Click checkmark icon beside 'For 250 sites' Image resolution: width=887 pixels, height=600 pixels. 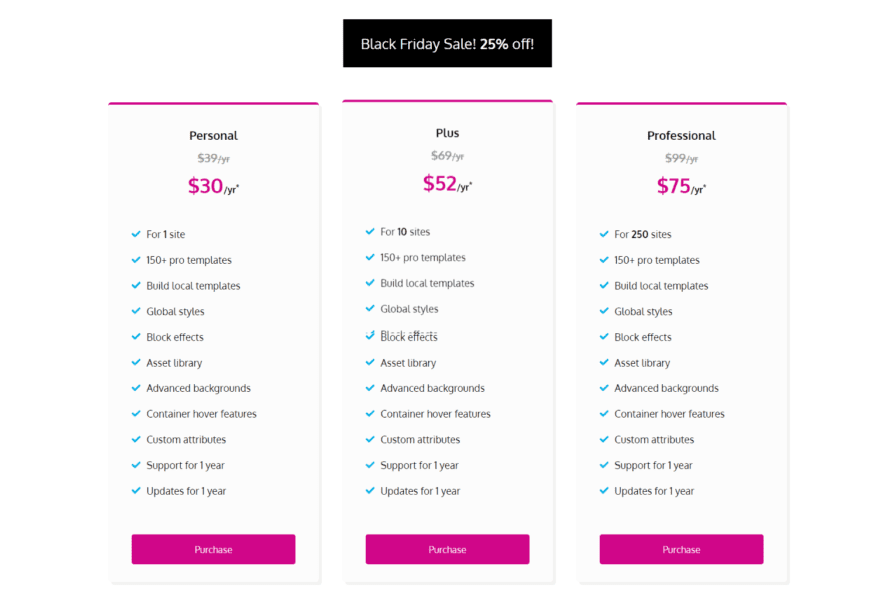click(604, 234)
